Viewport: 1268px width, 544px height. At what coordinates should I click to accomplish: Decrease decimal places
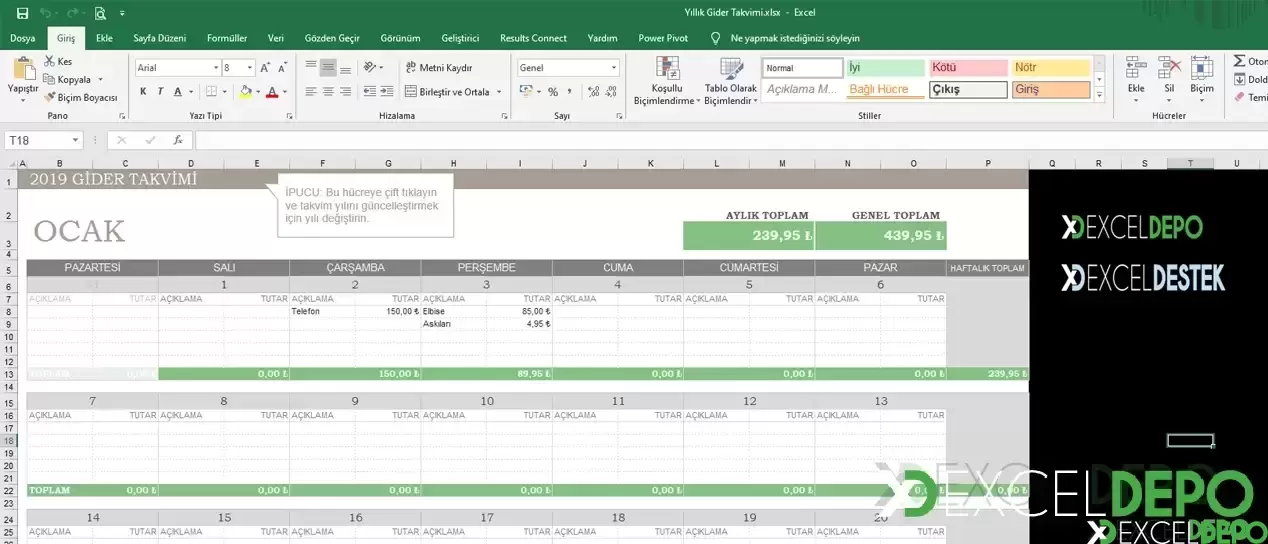pyautogui.click(x=611, y=92)
